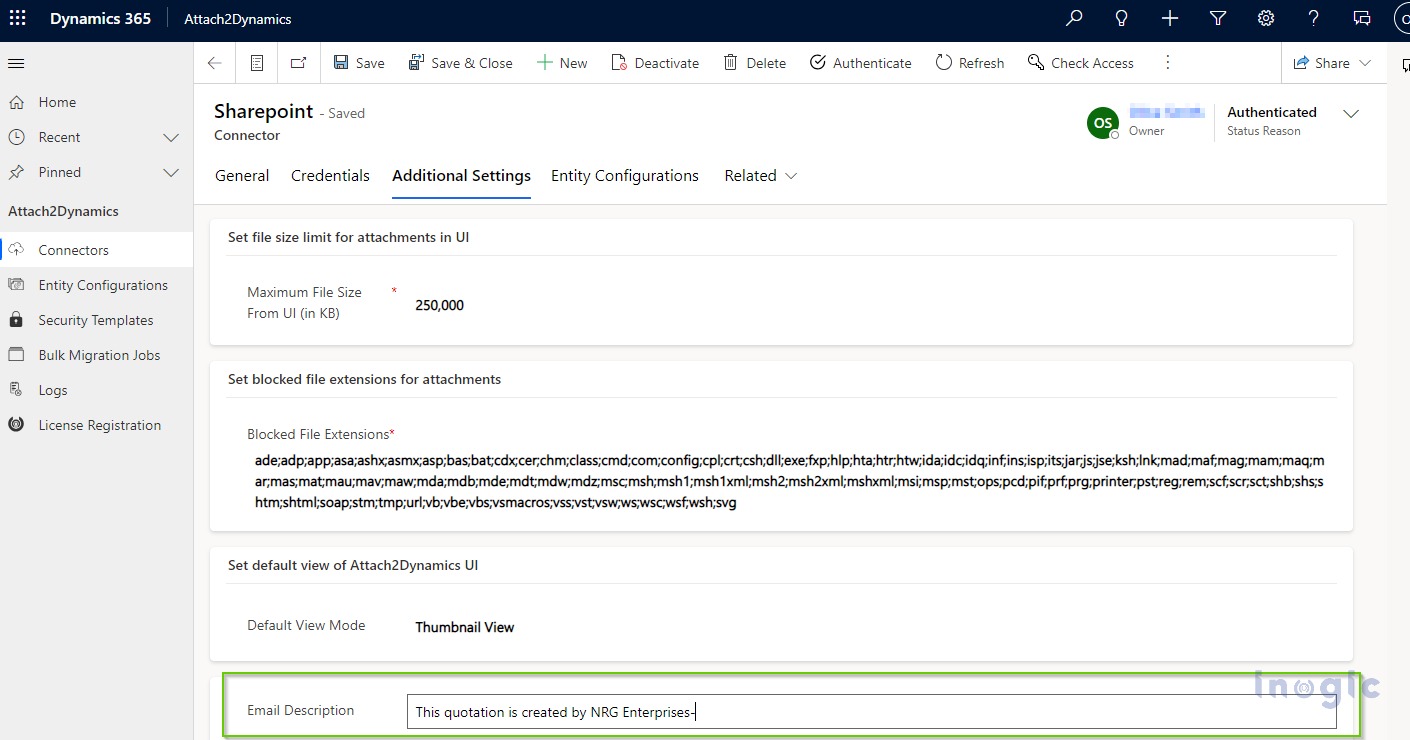Click the Blocked File Extensions text field
The height and width of the screenshot is (740, 1410).
tap(790, 482)
